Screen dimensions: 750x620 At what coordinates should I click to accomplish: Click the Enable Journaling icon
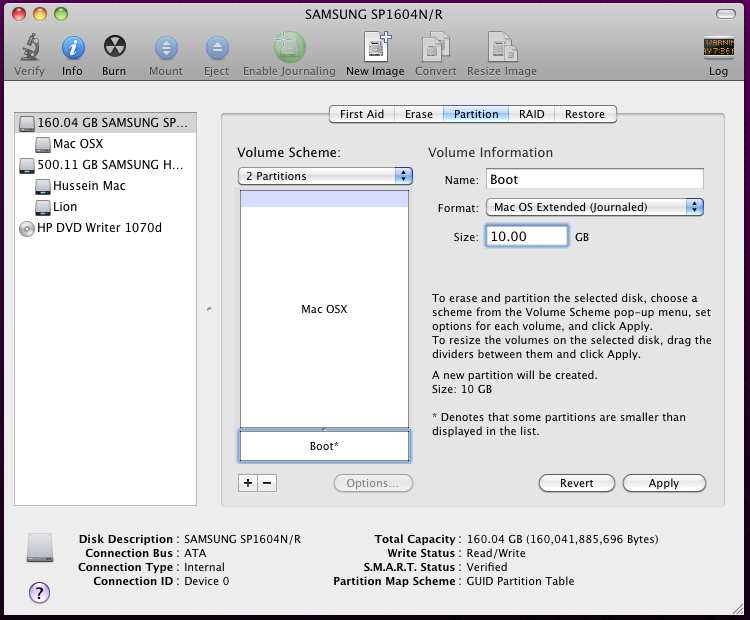point(289,47)
